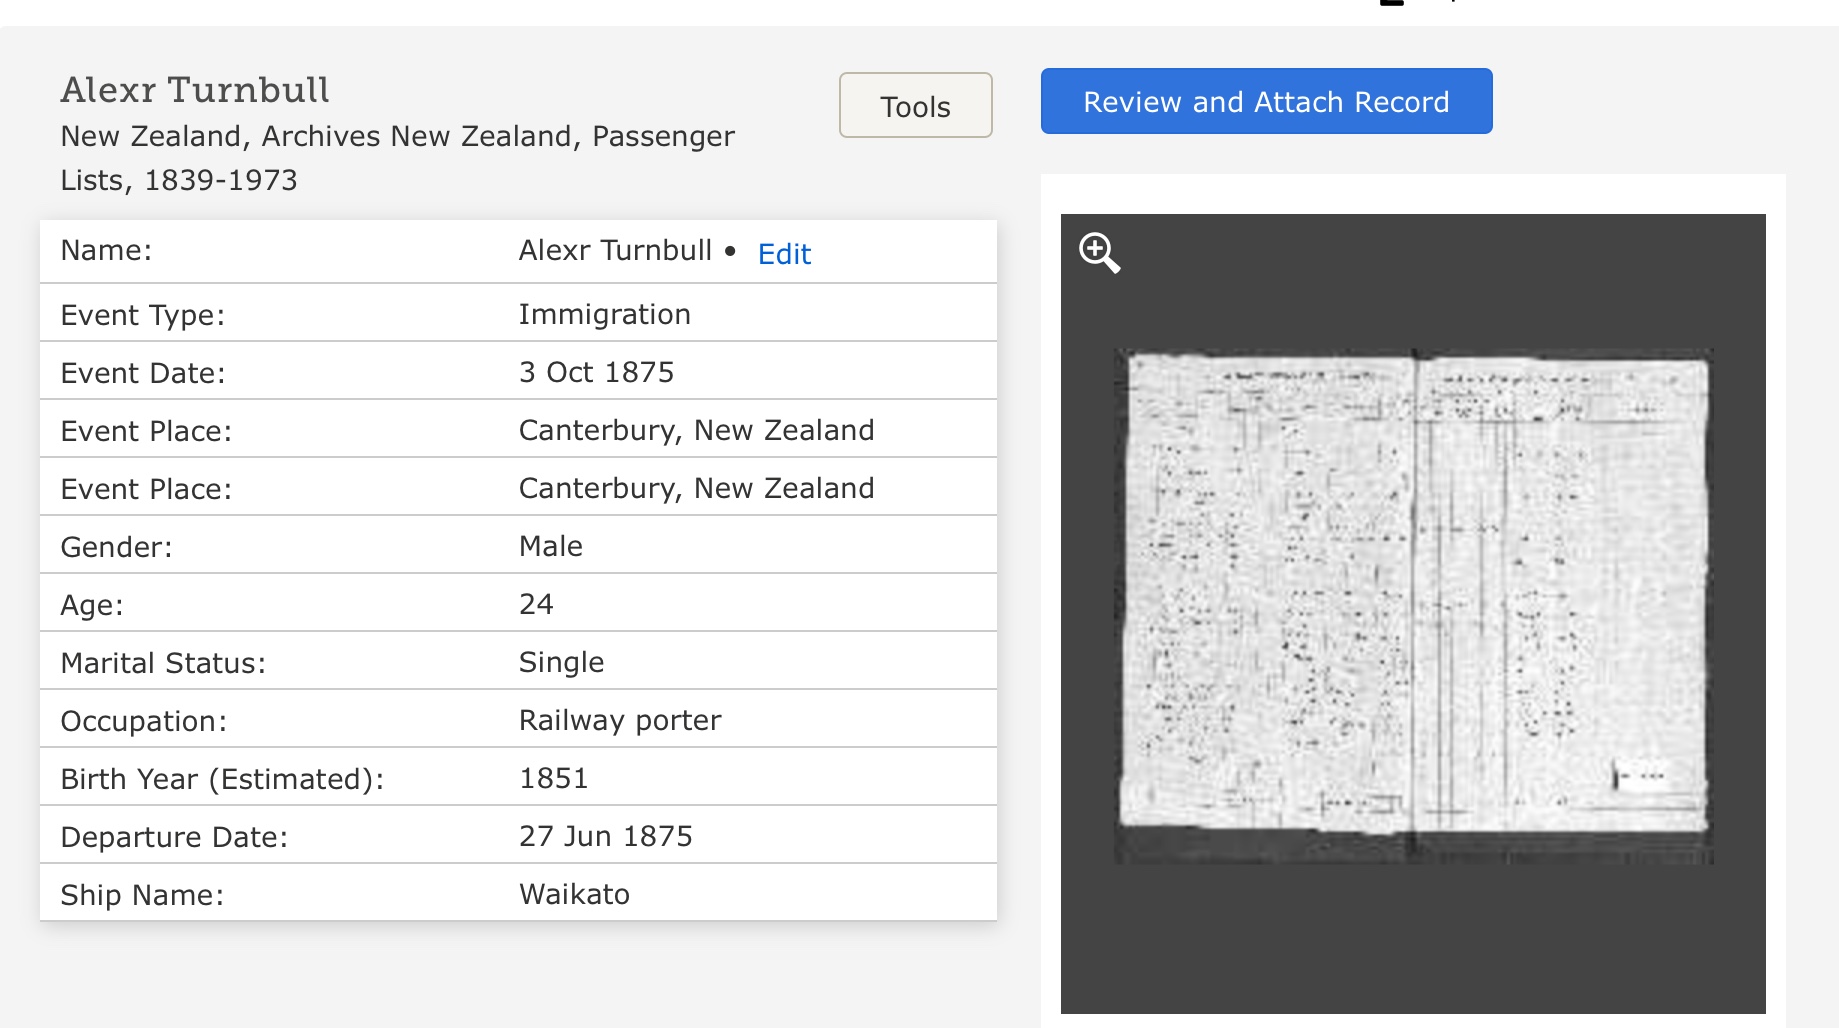Click the 3 Oct 1875 event date
The width and height of the screenshot is (1839, 1028).
point(596,372)
